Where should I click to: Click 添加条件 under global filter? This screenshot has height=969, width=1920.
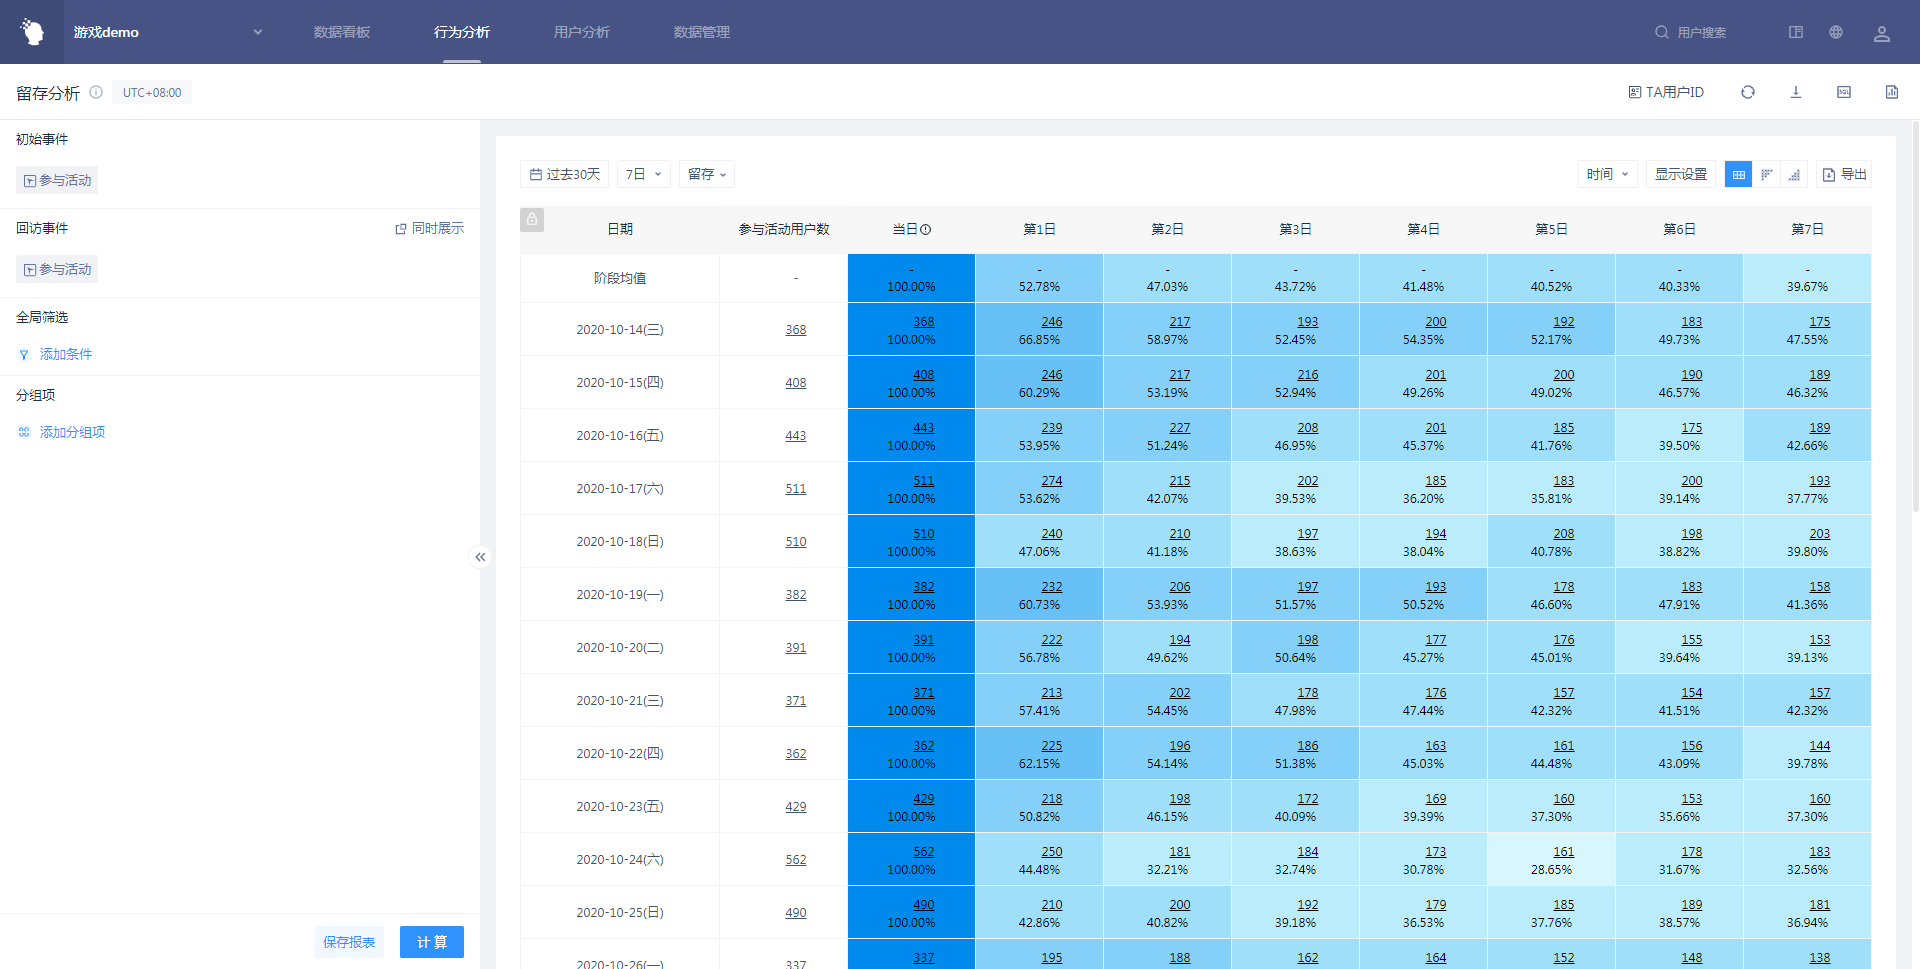[x=65, y=354]
